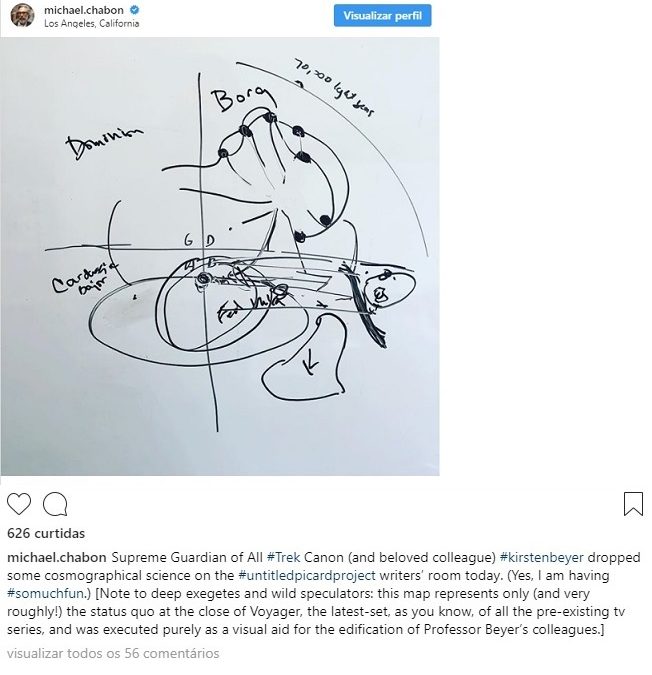This screenshot has width=652, height=675.
Task: Open the #kirstenbeyer hashtag
Action: pyautogui.click(x=541, y=557)
